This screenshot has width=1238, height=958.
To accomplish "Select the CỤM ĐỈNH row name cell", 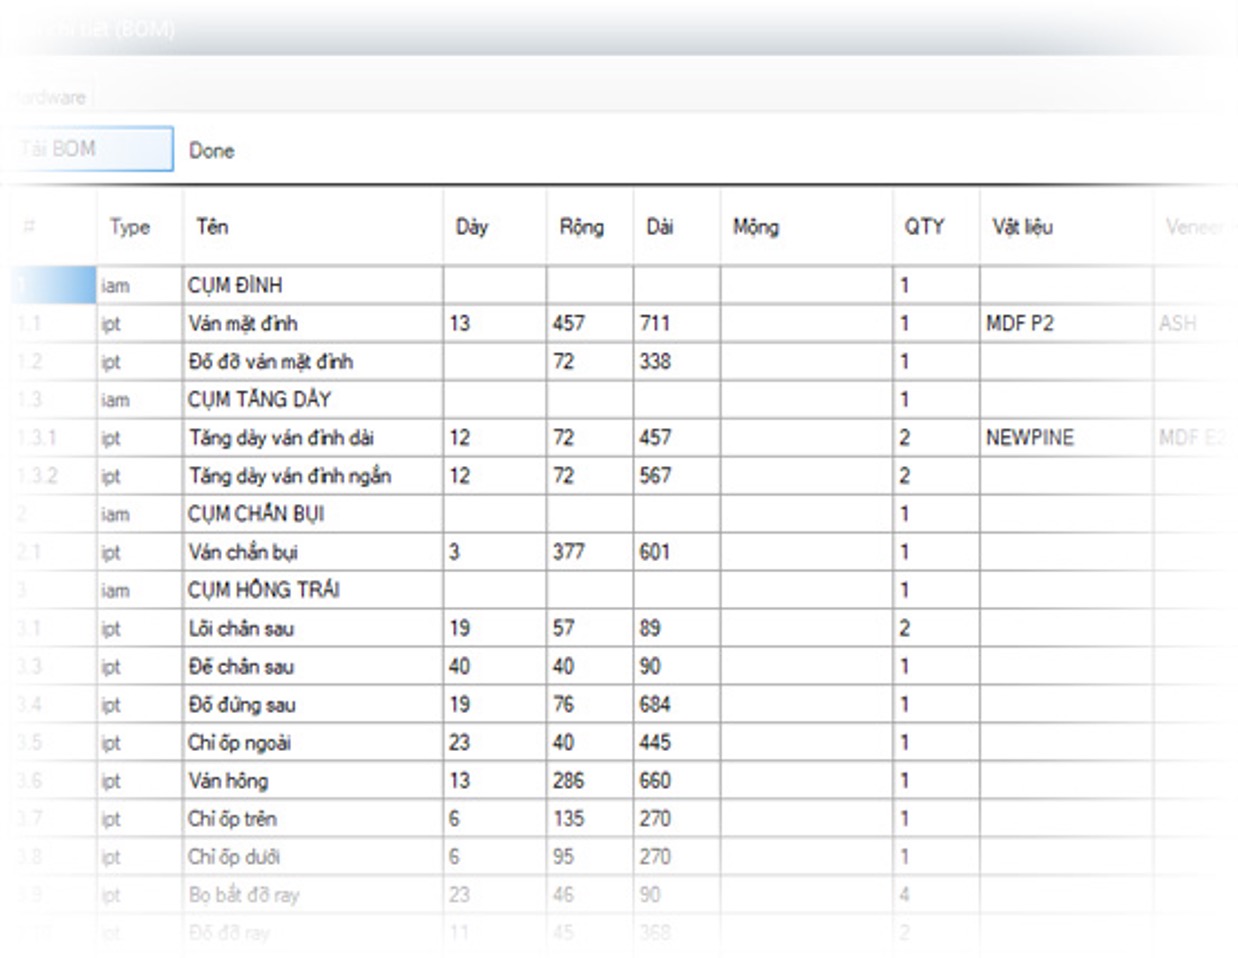I will 313,285.
